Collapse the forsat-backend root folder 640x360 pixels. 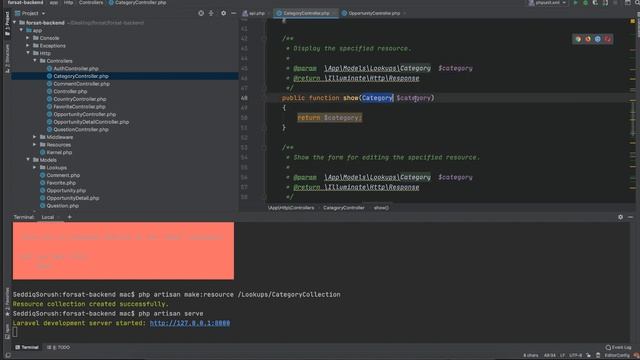15,23
